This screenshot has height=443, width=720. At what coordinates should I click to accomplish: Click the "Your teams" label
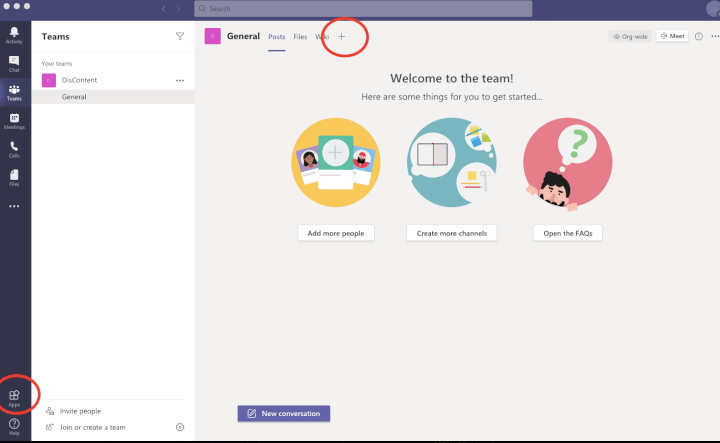57,63
